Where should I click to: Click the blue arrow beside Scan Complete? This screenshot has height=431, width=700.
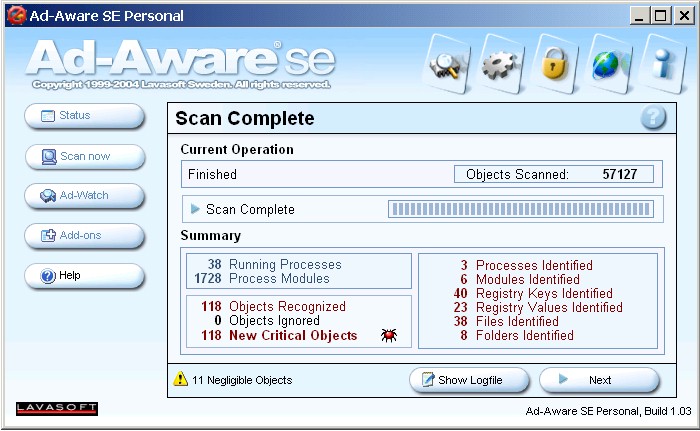point(195,209)
